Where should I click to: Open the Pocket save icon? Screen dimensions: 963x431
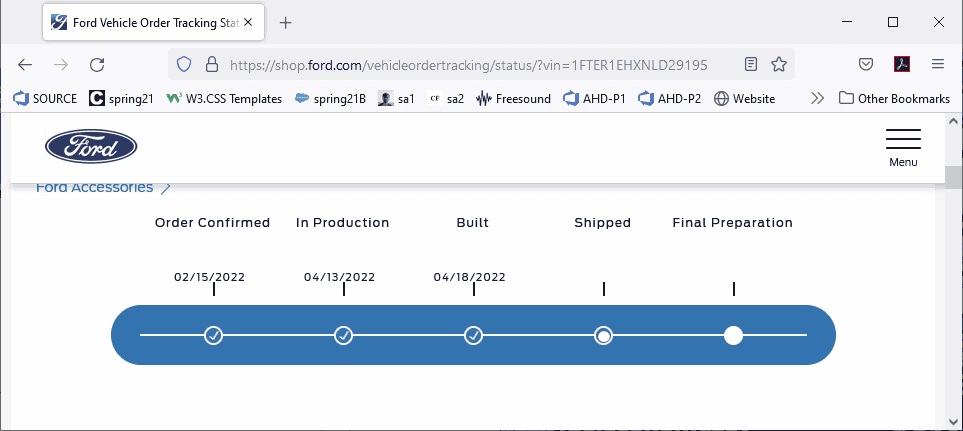pos(866,64)
